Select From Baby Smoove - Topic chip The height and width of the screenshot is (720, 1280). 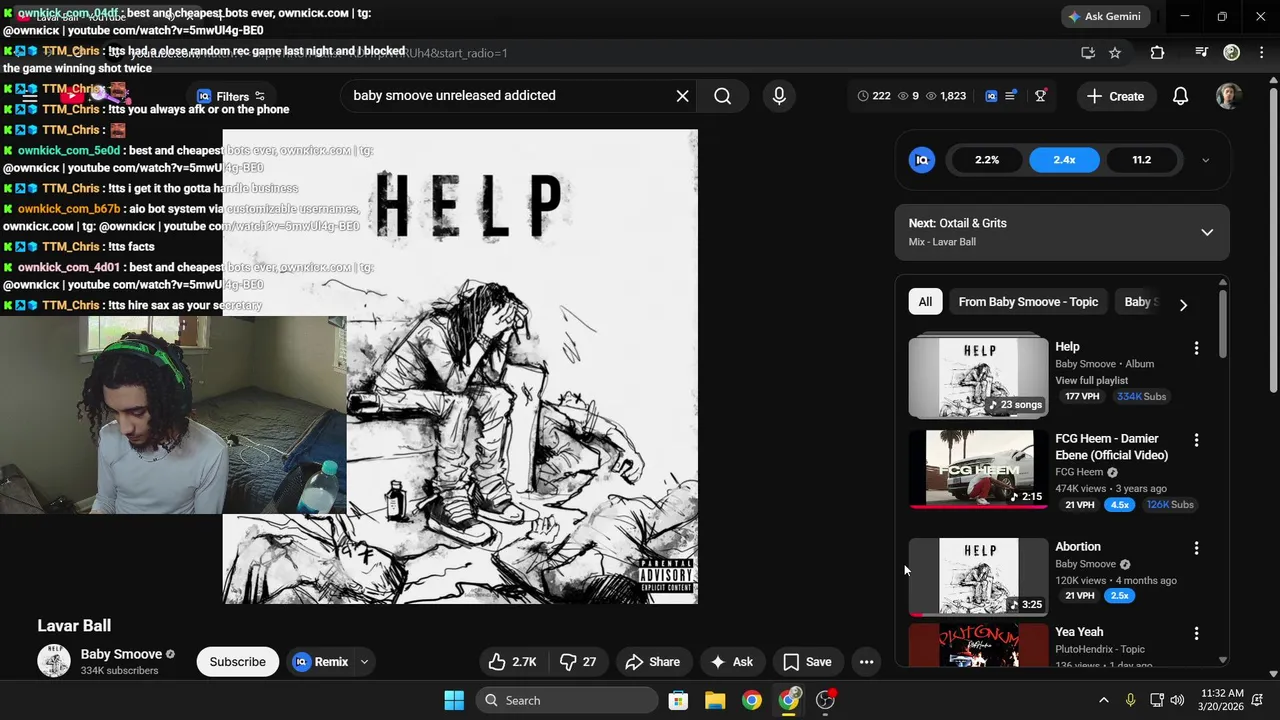click(1028, 302)
